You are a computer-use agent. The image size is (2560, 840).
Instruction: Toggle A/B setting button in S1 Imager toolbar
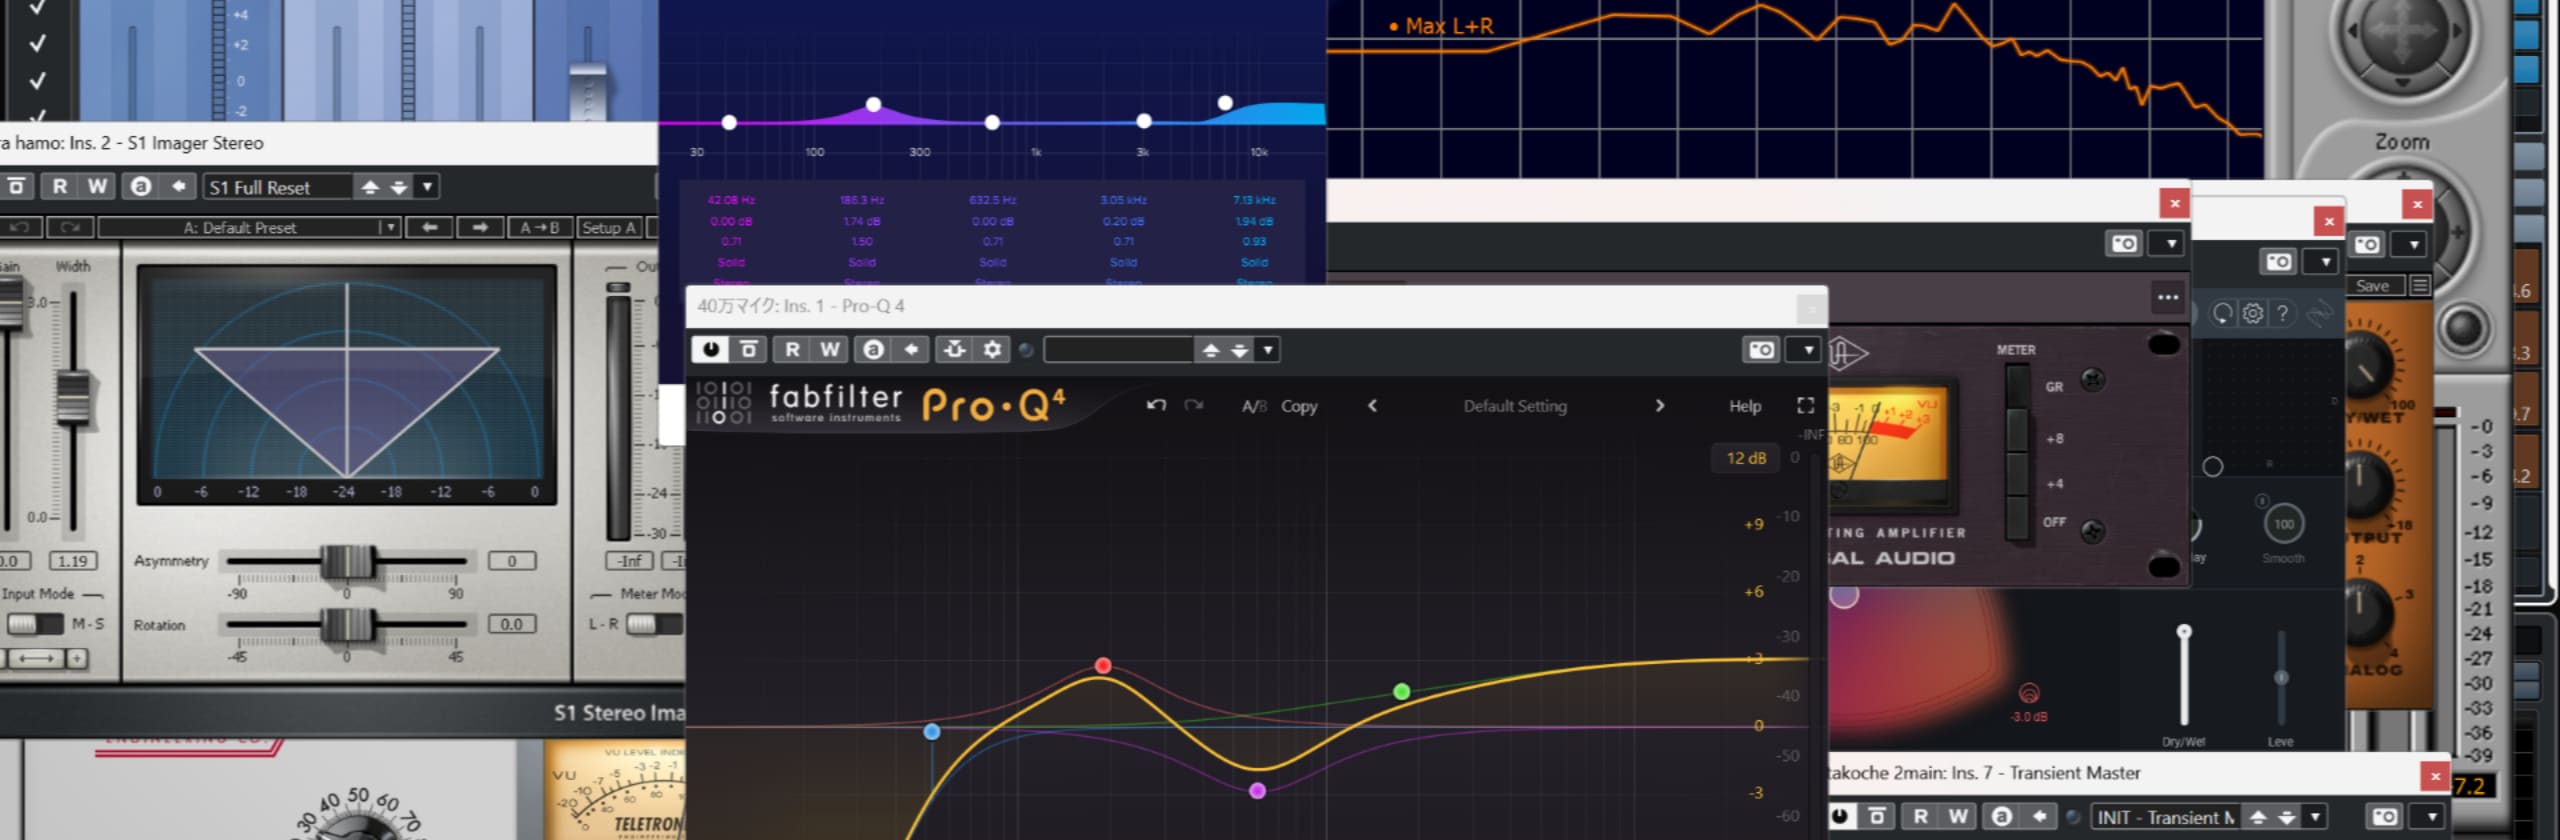tap(141, 186)
